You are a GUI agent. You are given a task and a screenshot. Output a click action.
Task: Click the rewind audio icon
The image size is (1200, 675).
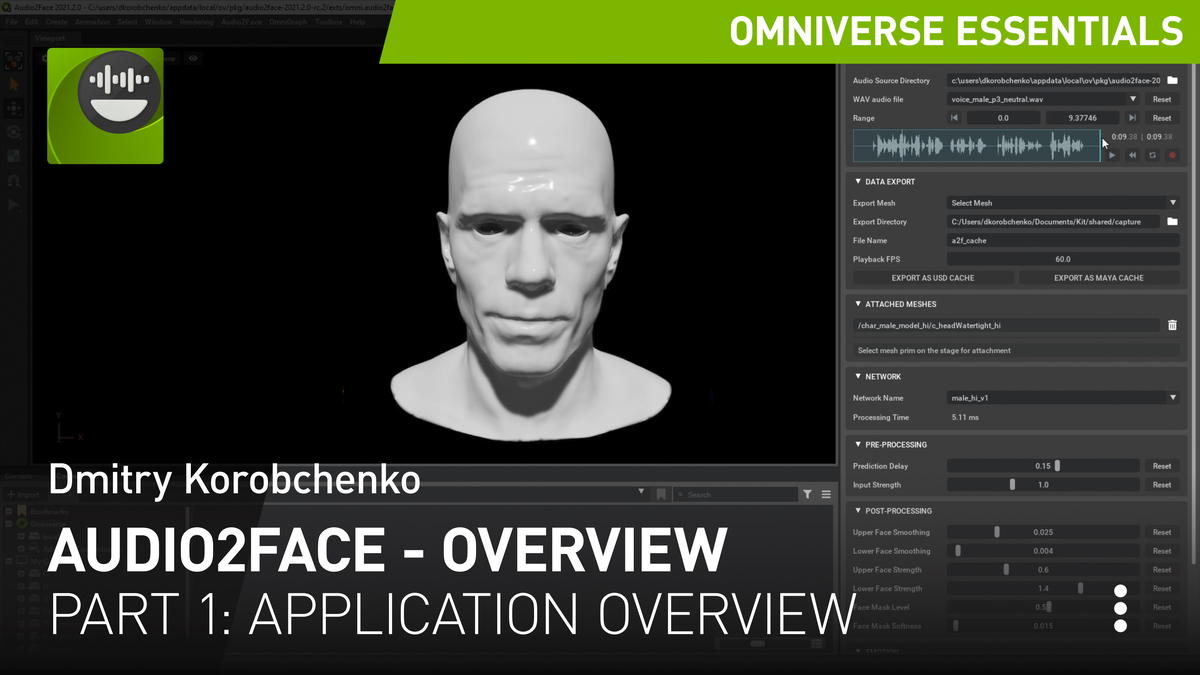[x=1132, y=155]
